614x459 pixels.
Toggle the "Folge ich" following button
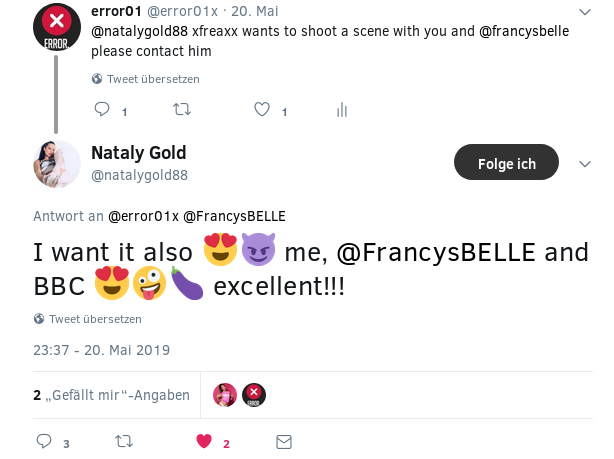[x=506, y=163]
